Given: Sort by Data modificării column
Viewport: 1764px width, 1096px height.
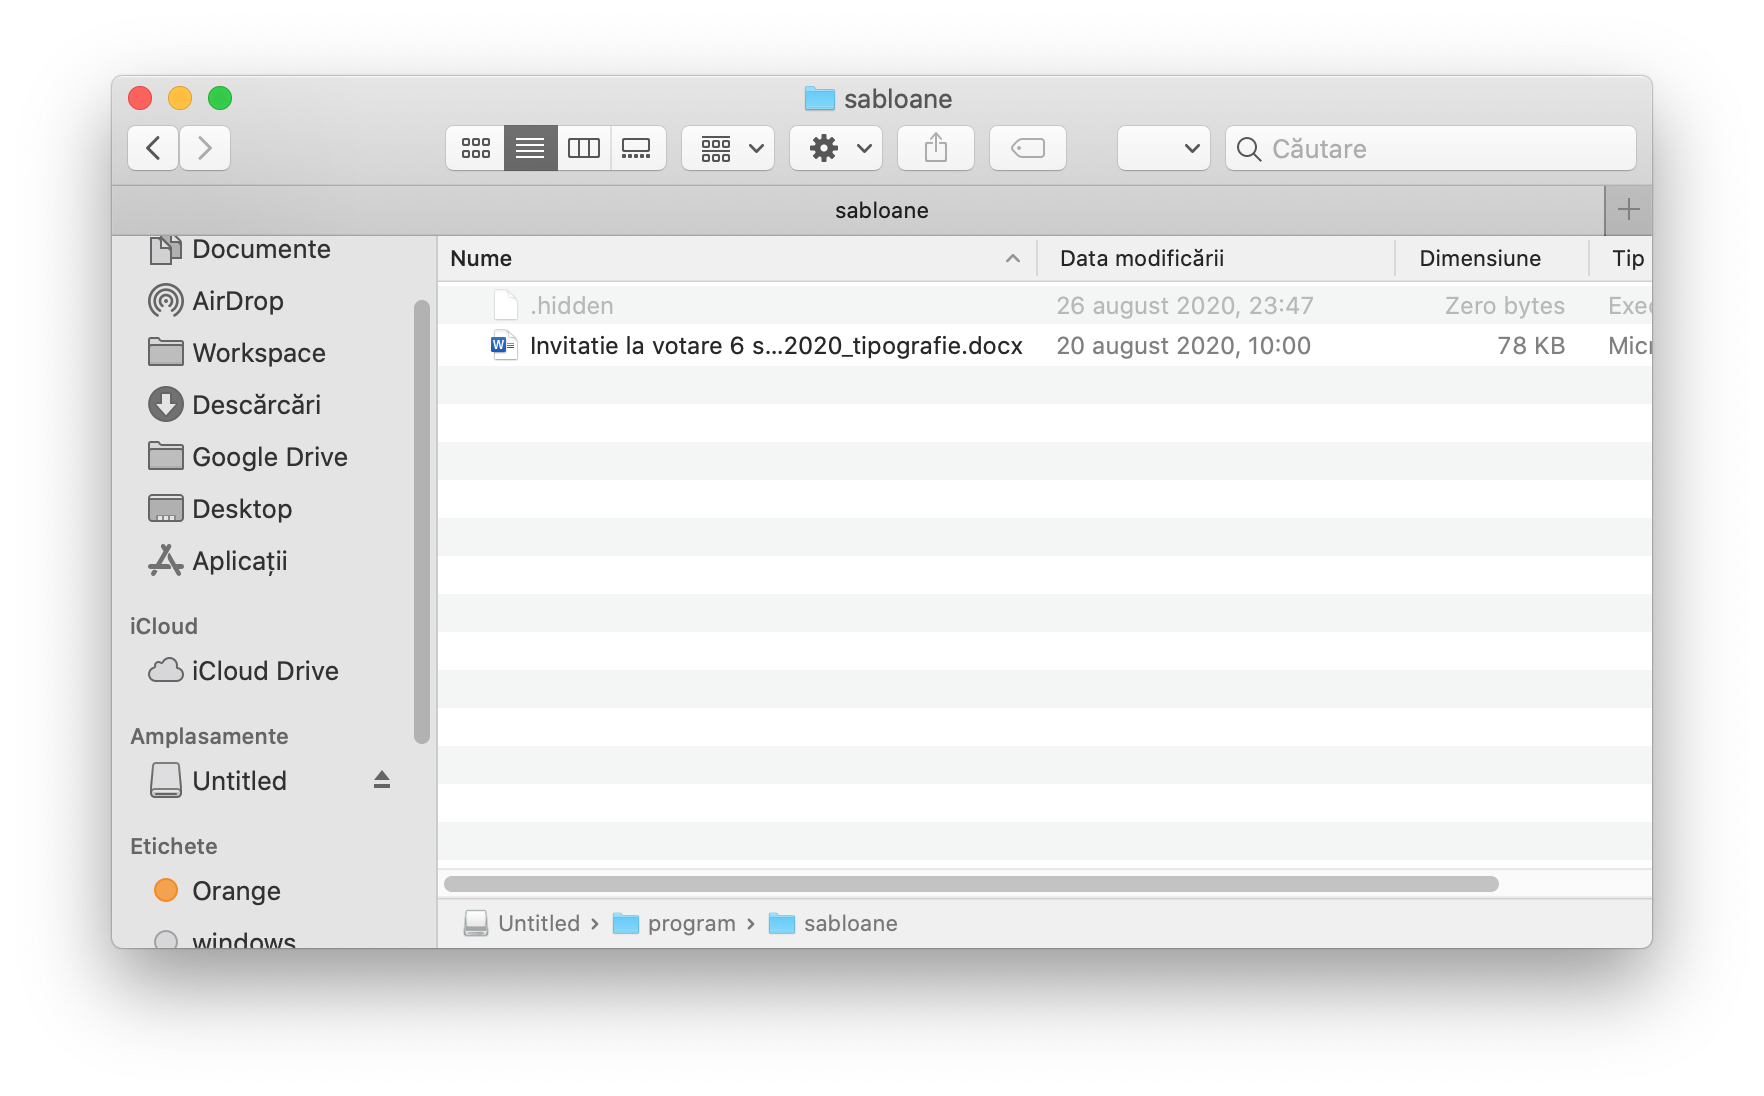Looking at the screenshot, I should (1216, 259).
